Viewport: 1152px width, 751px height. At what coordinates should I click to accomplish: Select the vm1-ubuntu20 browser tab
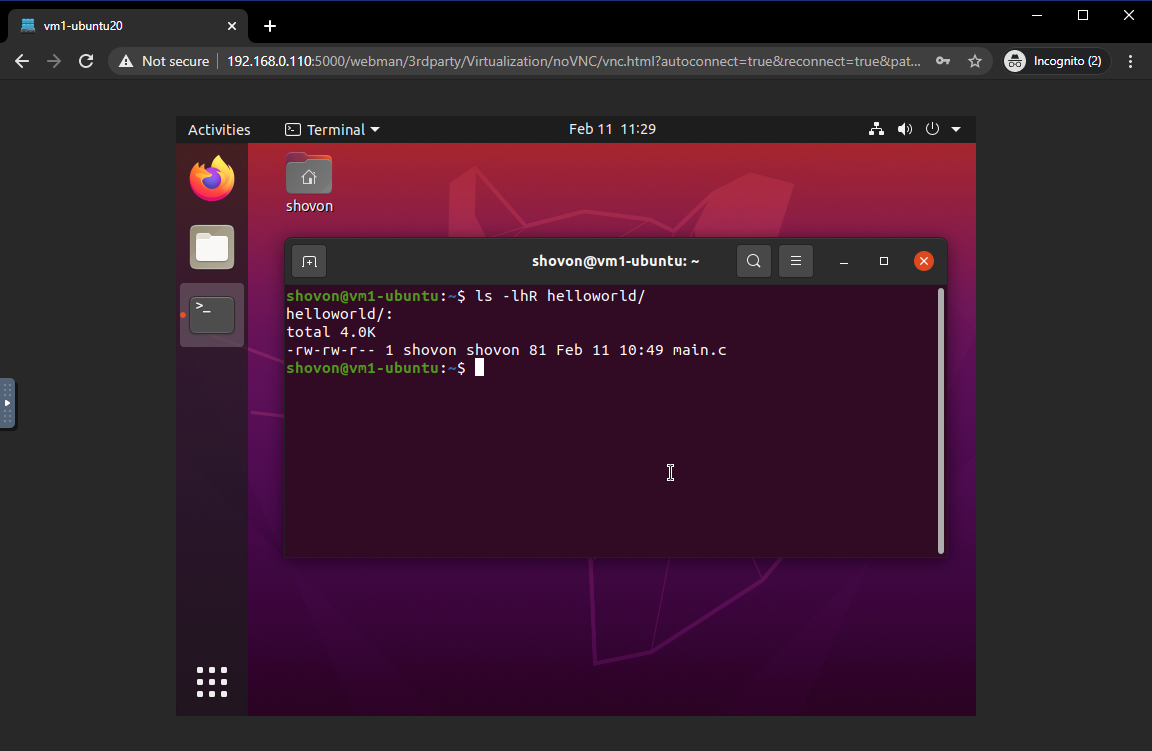[120, 26]
